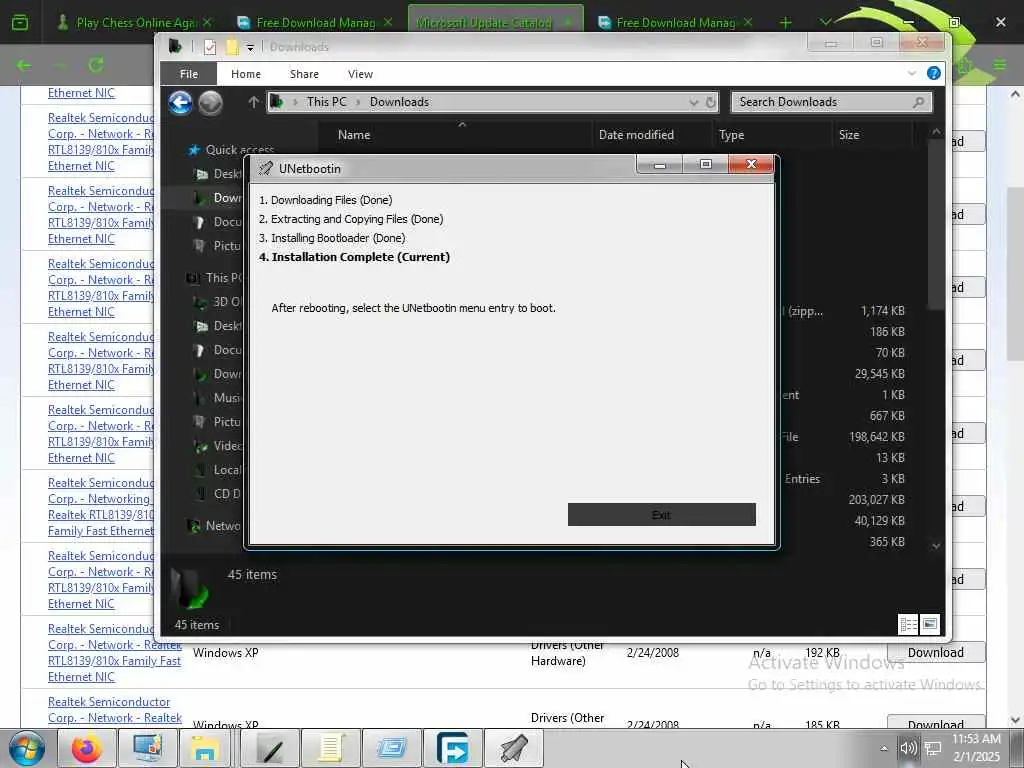Select the file sized 1,174 KB
This screenshot has width=1024, height=768.
coord(882,311)
